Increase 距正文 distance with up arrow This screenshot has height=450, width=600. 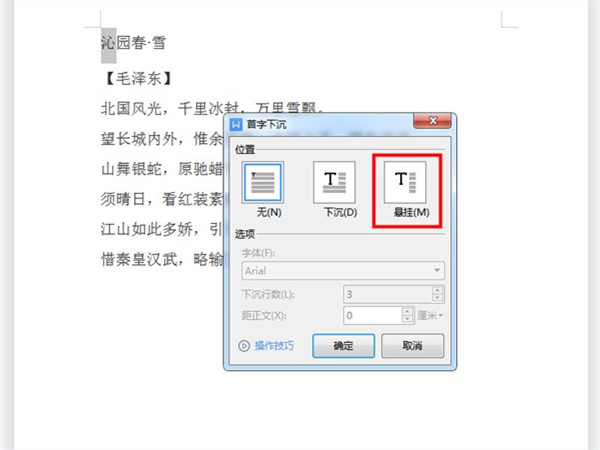click(408, 311)
